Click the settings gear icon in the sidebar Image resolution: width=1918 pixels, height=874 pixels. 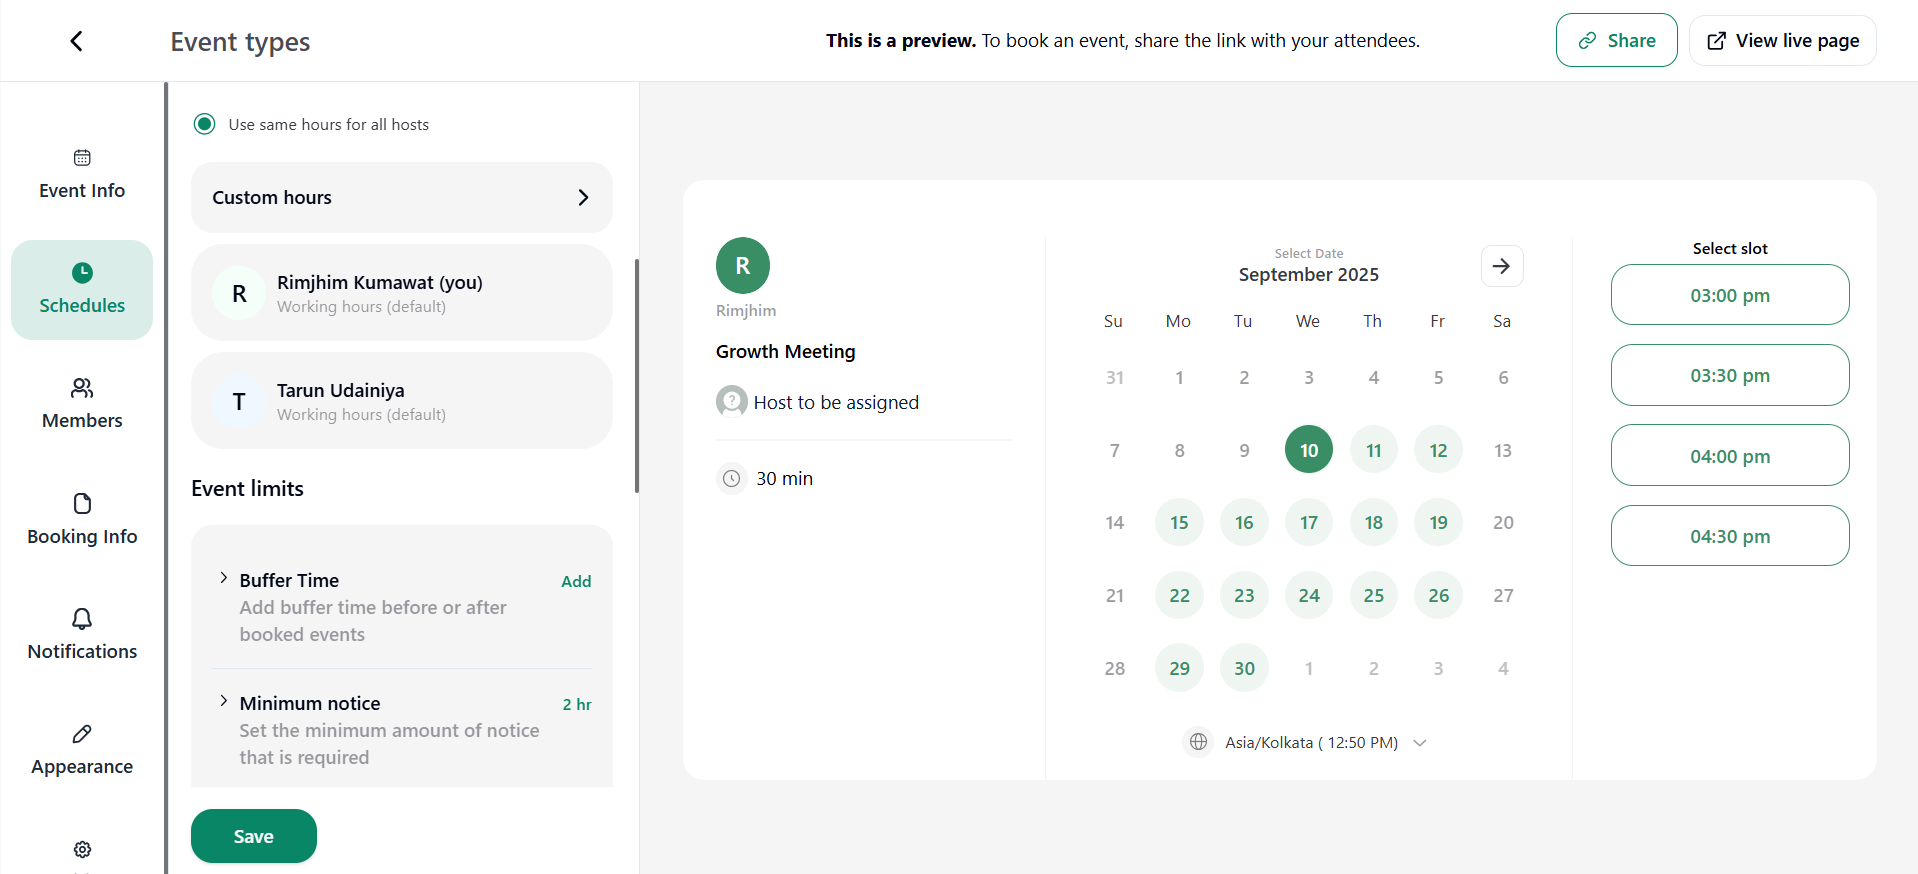click(82, 849)
